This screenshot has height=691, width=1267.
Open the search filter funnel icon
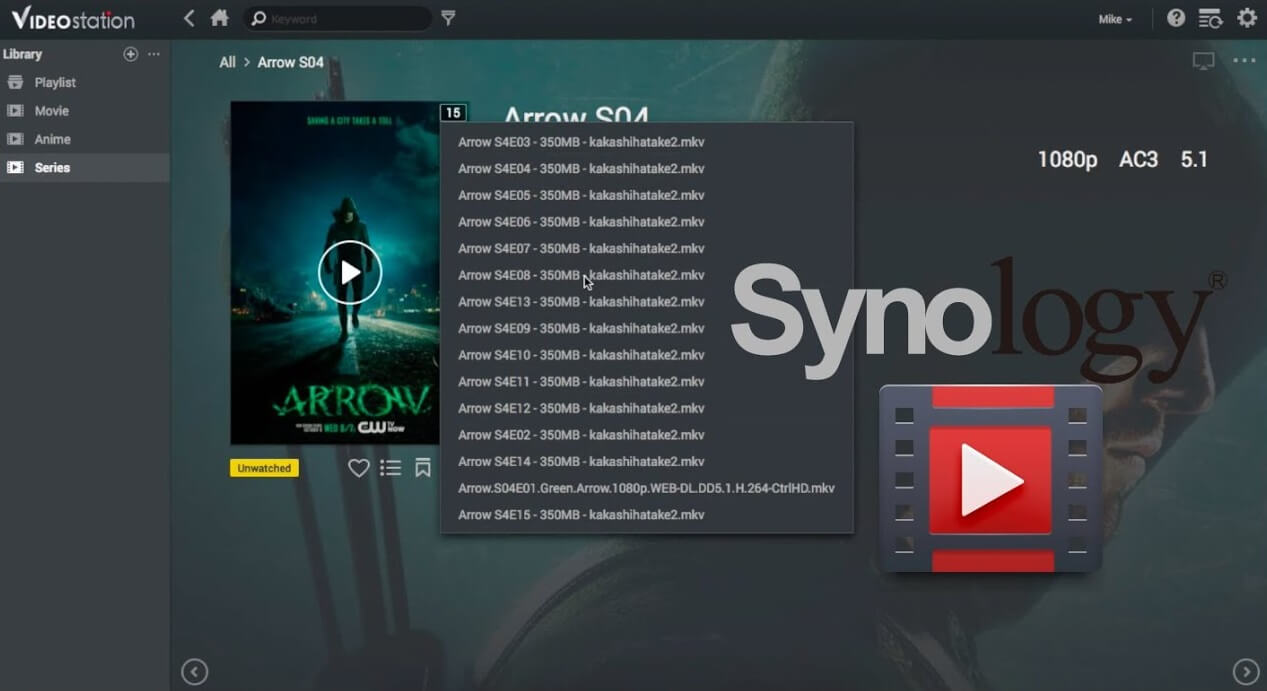click(x=448, y=18)
